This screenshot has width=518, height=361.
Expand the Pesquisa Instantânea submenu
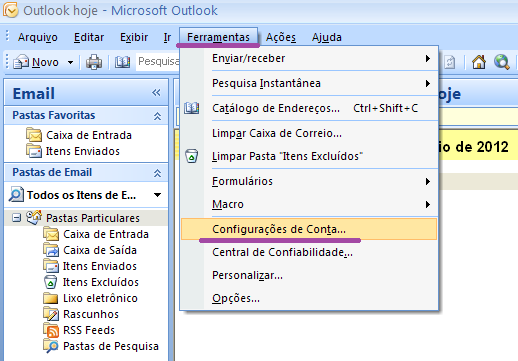coord(309,83)
